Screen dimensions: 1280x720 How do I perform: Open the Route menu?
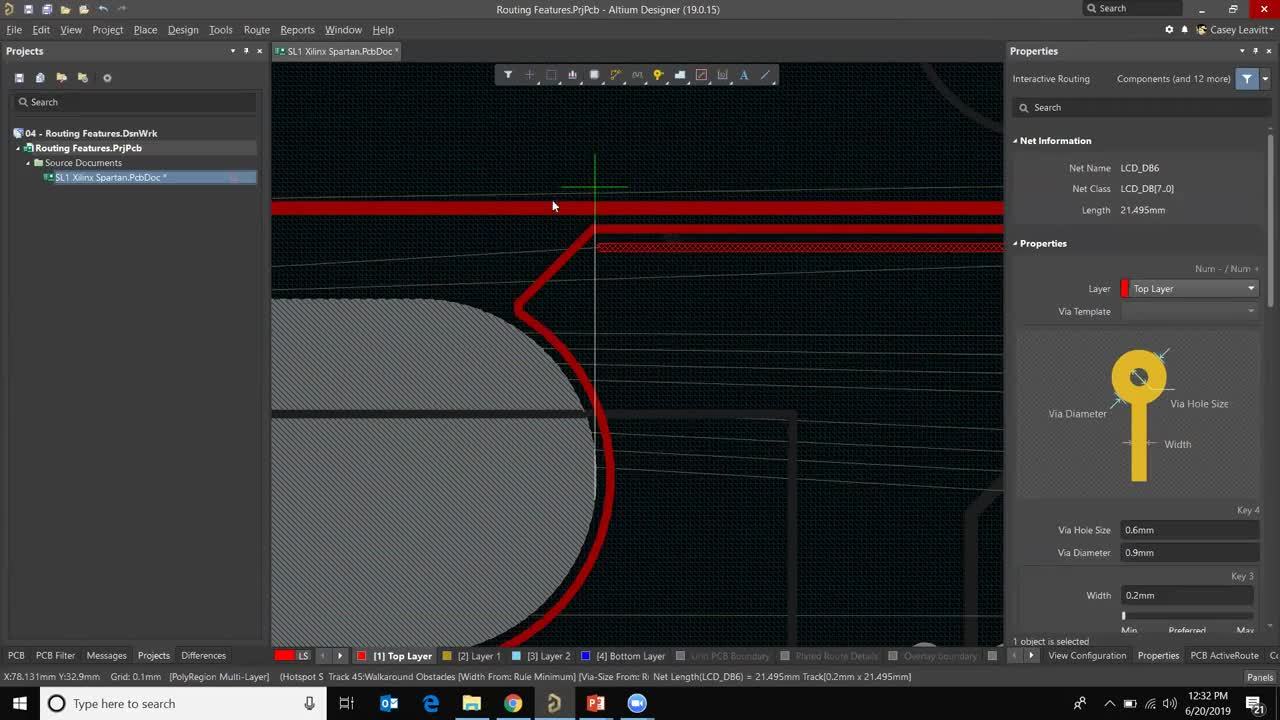pyautogui.click(x=256, y=29)
